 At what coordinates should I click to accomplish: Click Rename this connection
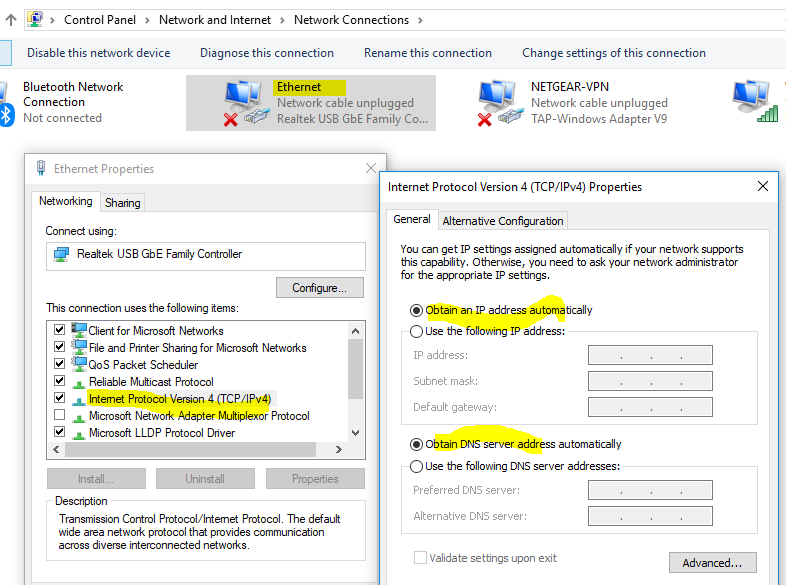point(428,53)
